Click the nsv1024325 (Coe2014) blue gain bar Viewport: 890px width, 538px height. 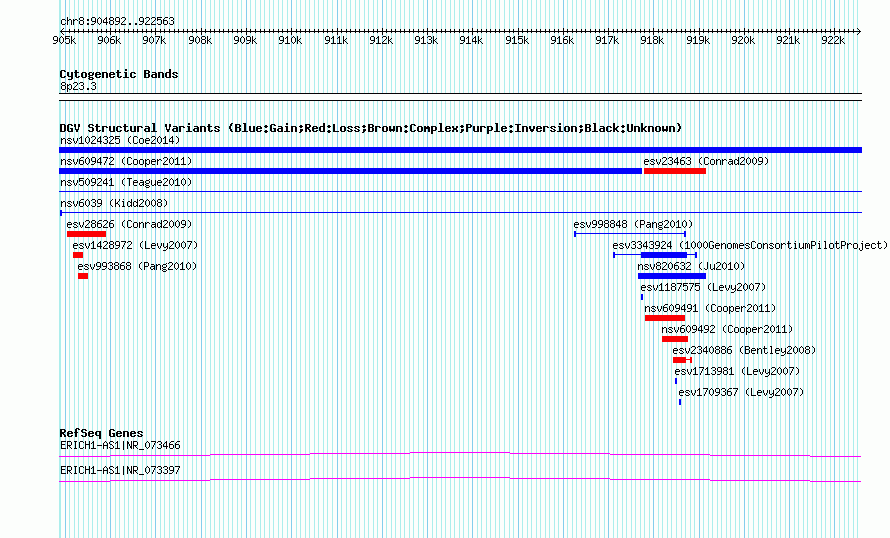coord(460,150)
